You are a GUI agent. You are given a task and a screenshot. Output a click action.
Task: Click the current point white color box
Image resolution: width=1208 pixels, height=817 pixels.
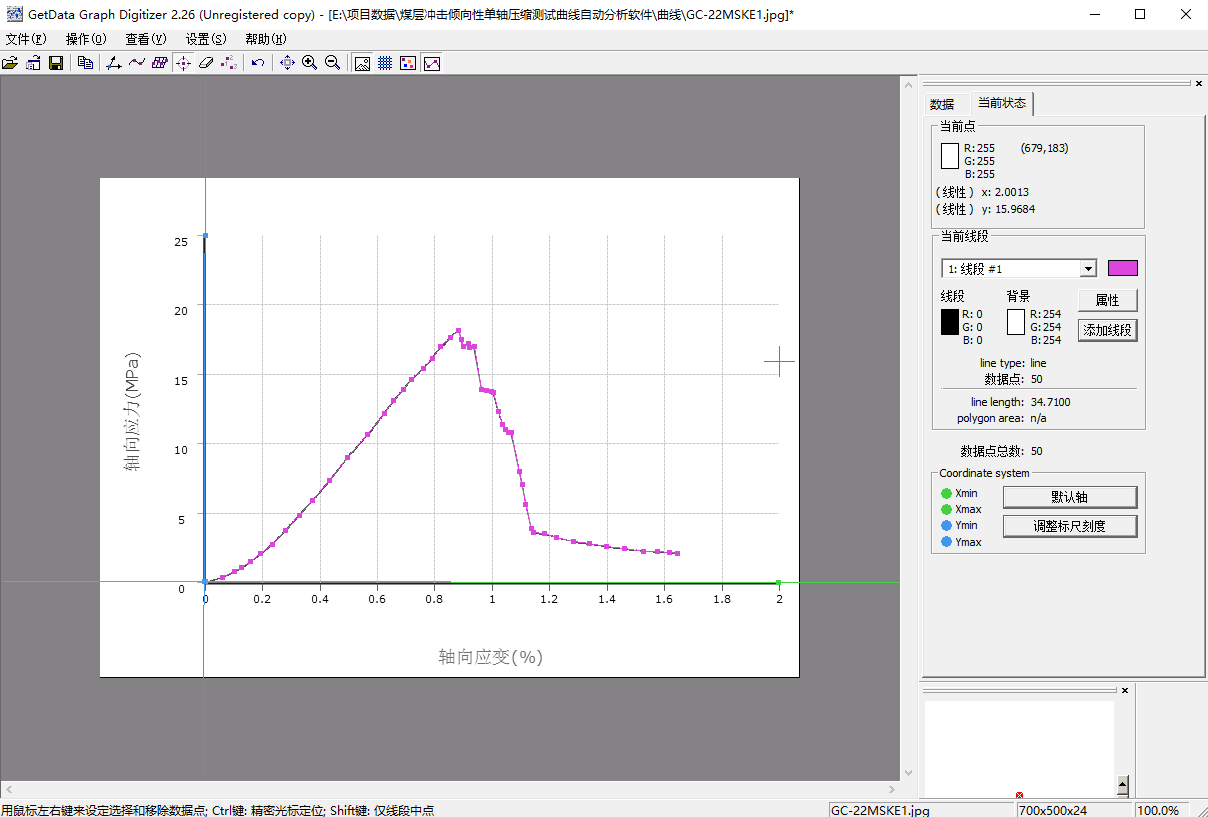coord(949,156)
